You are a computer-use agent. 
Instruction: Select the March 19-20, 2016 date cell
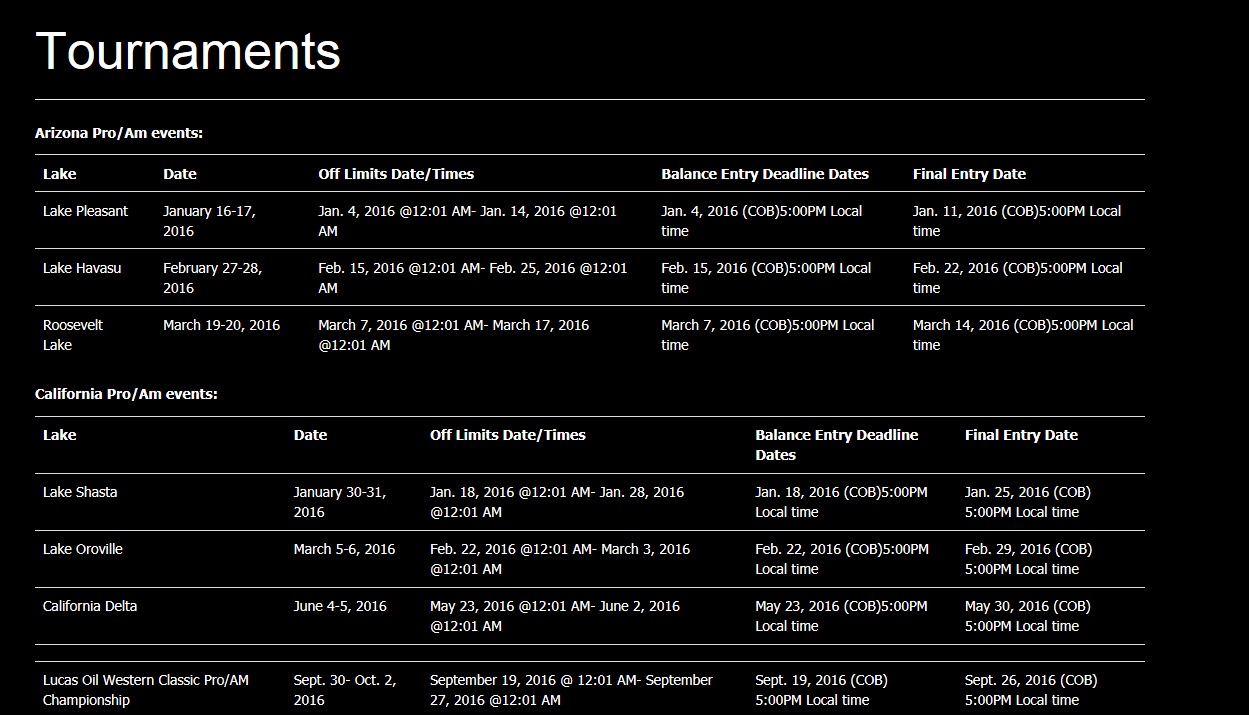(222, 325)
